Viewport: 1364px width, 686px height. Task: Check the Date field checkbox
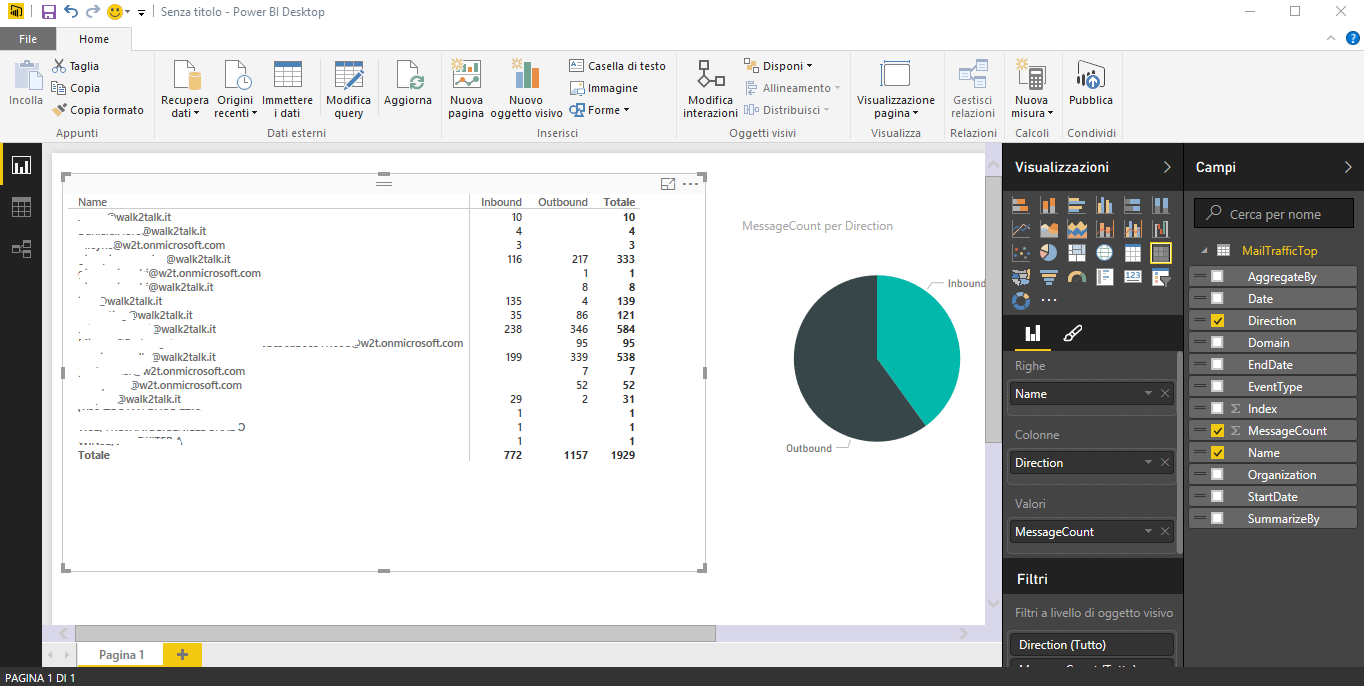click(x=1217, y=299)
